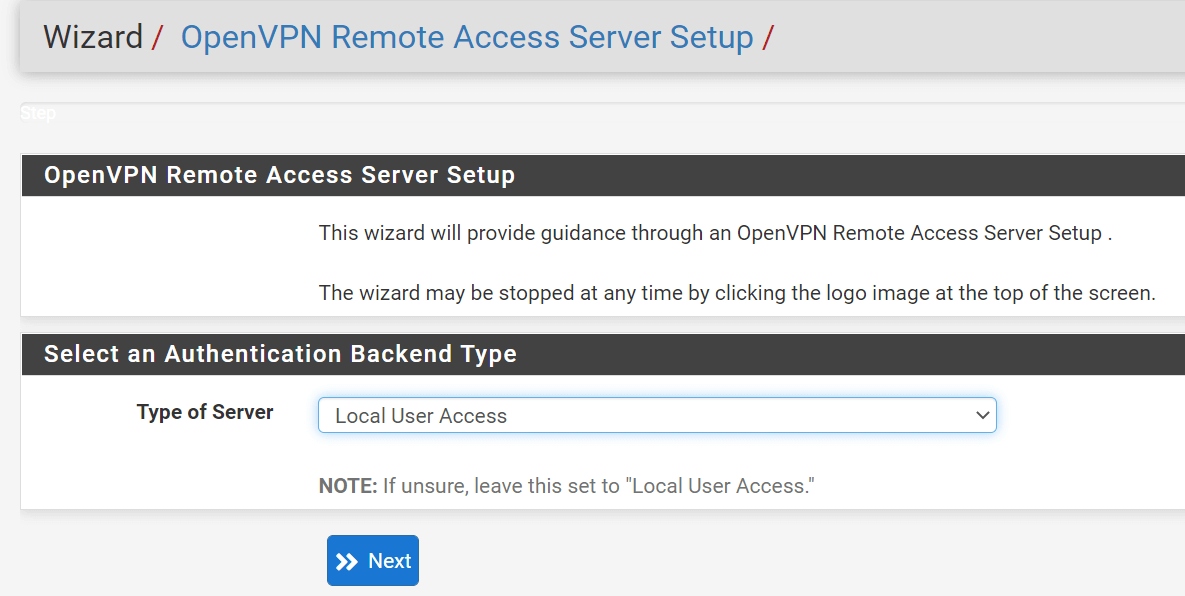Click the OpenVPN Remote Access Server Setup breadcrumb
The image size is (1185, 596).
tap(466, 37)
